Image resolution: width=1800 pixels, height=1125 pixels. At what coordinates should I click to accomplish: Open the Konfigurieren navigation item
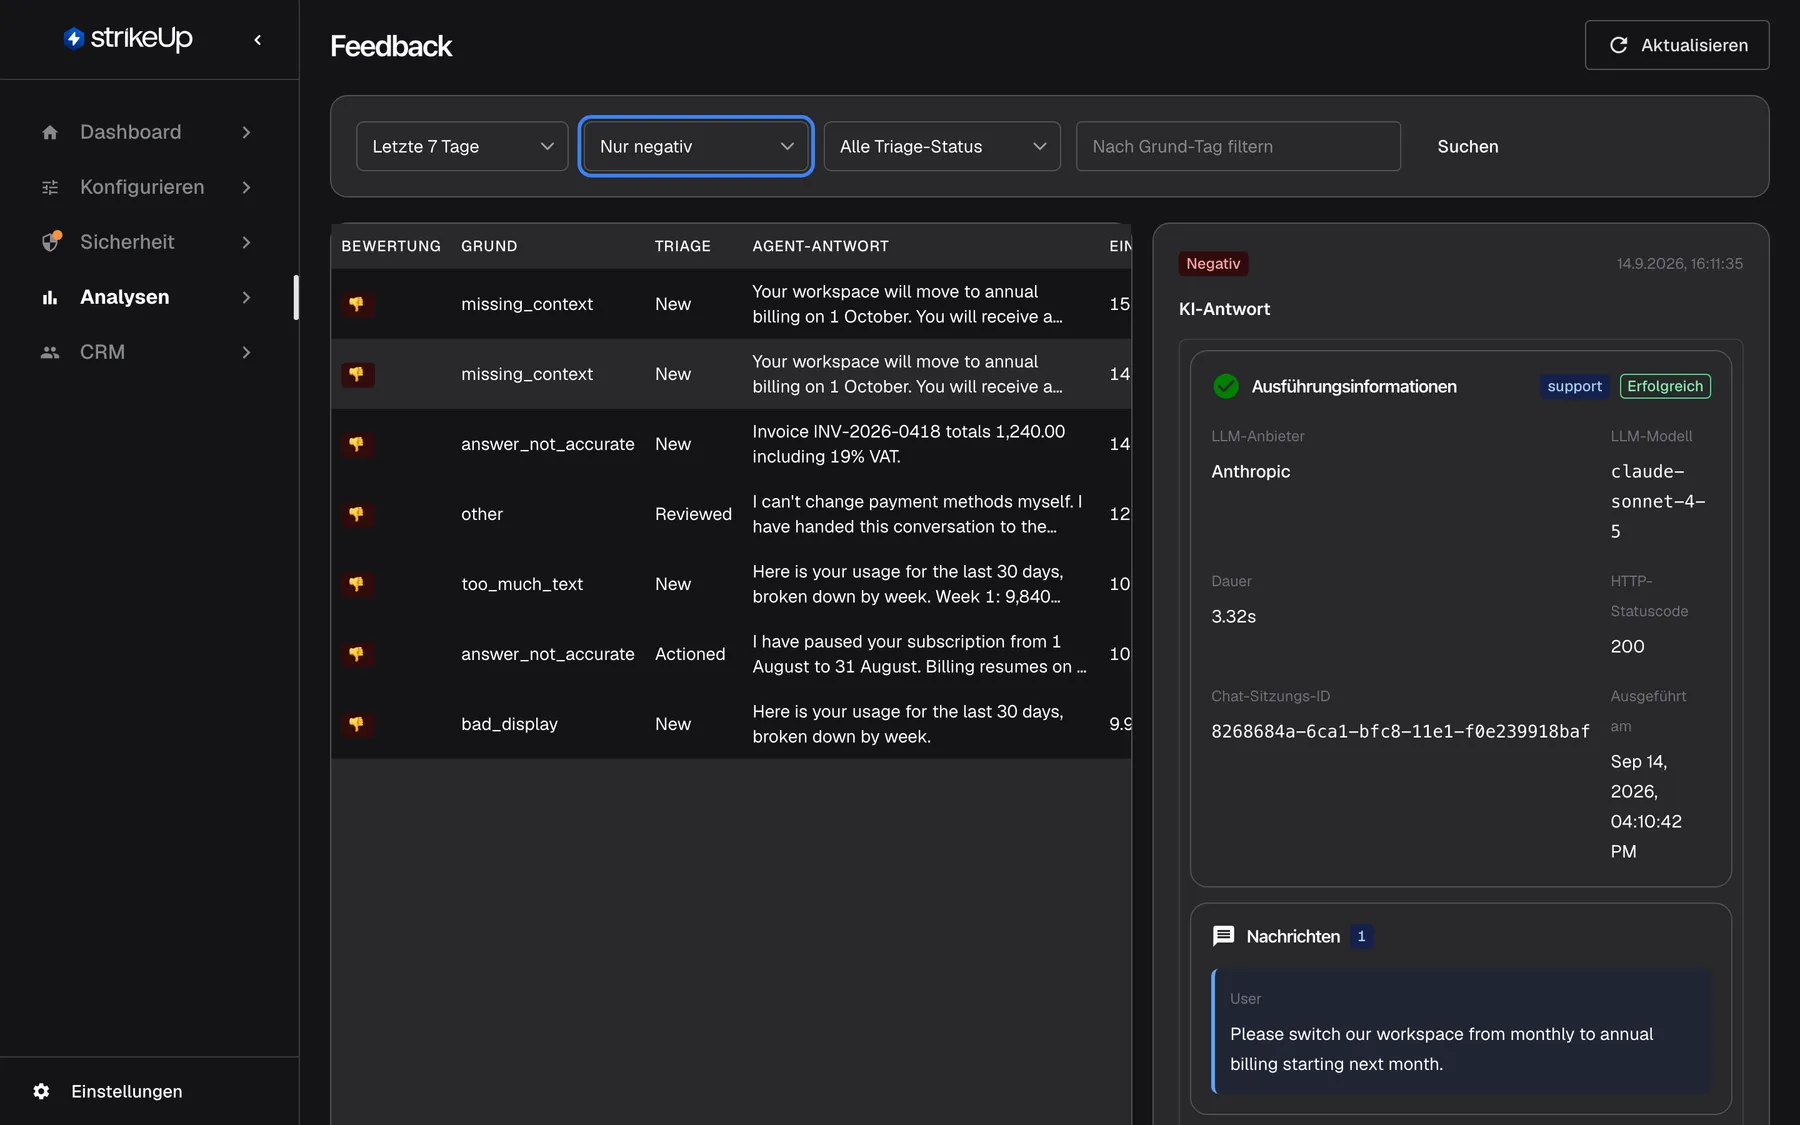pyautogui.click(x=148, y=187)
